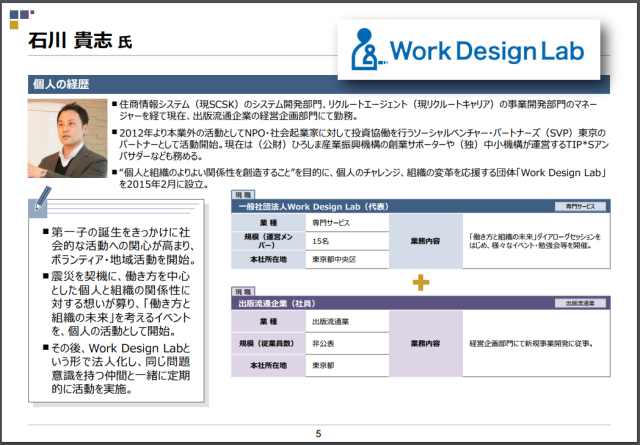Click the 15名 value cell
640x445 pixels.
point(347,241)
